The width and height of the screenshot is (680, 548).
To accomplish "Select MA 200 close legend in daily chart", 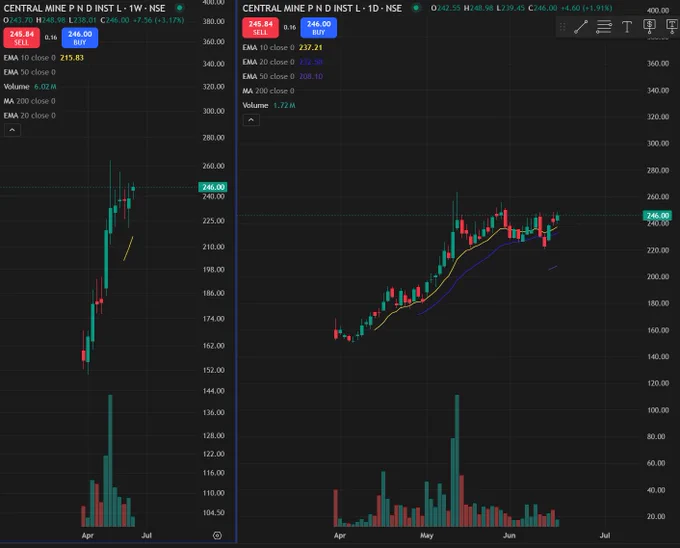I will tap(268, 91).
